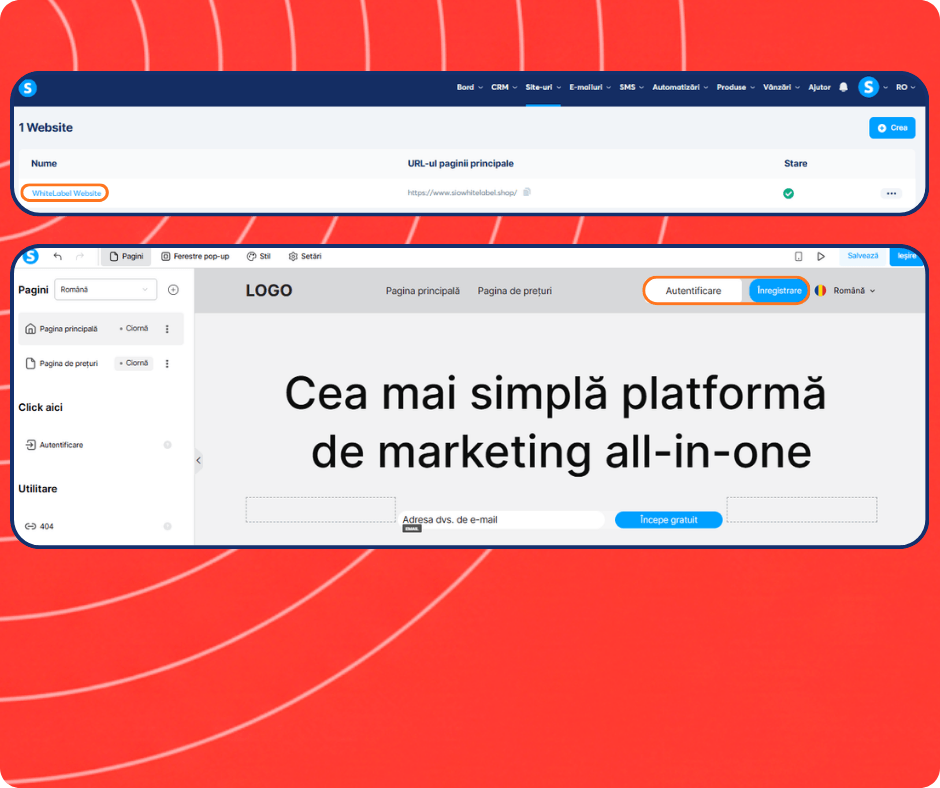Click the Începe gratuit button

point(668,520)
